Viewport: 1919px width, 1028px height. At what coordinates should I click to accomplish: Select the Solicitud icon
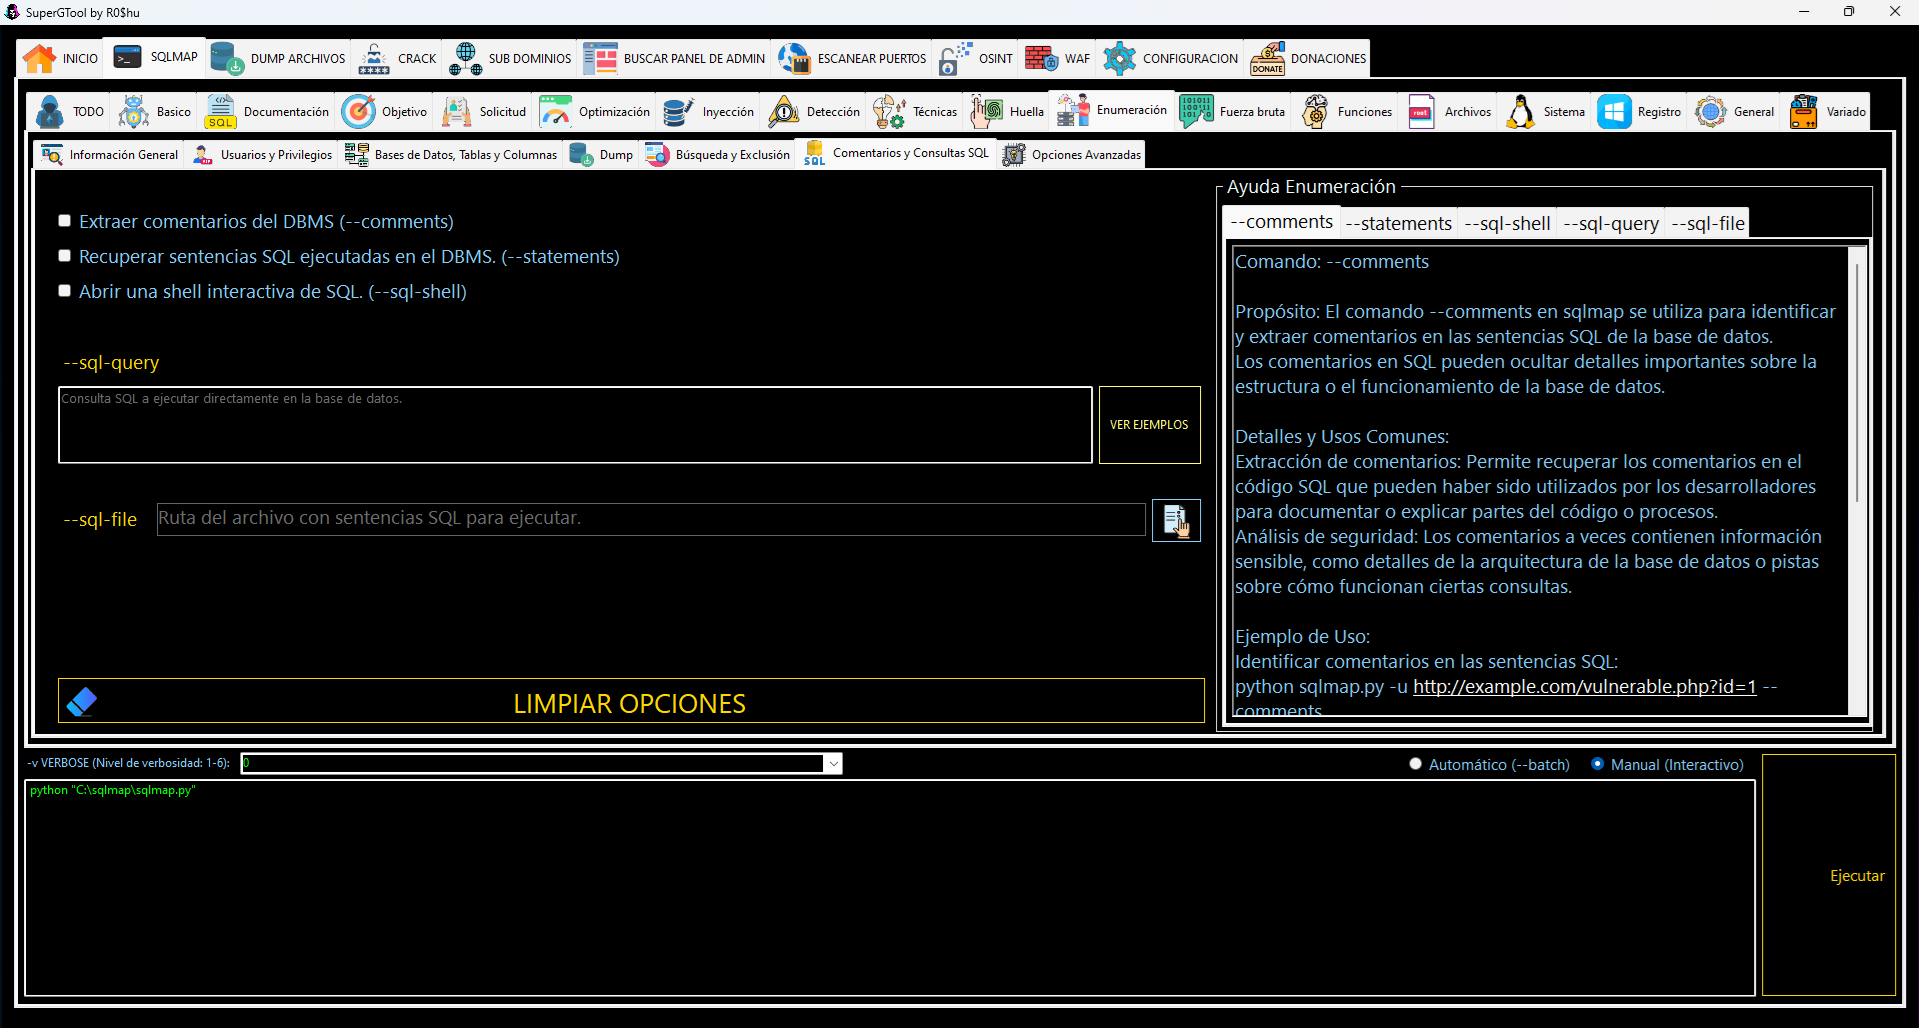click(456, 111)
